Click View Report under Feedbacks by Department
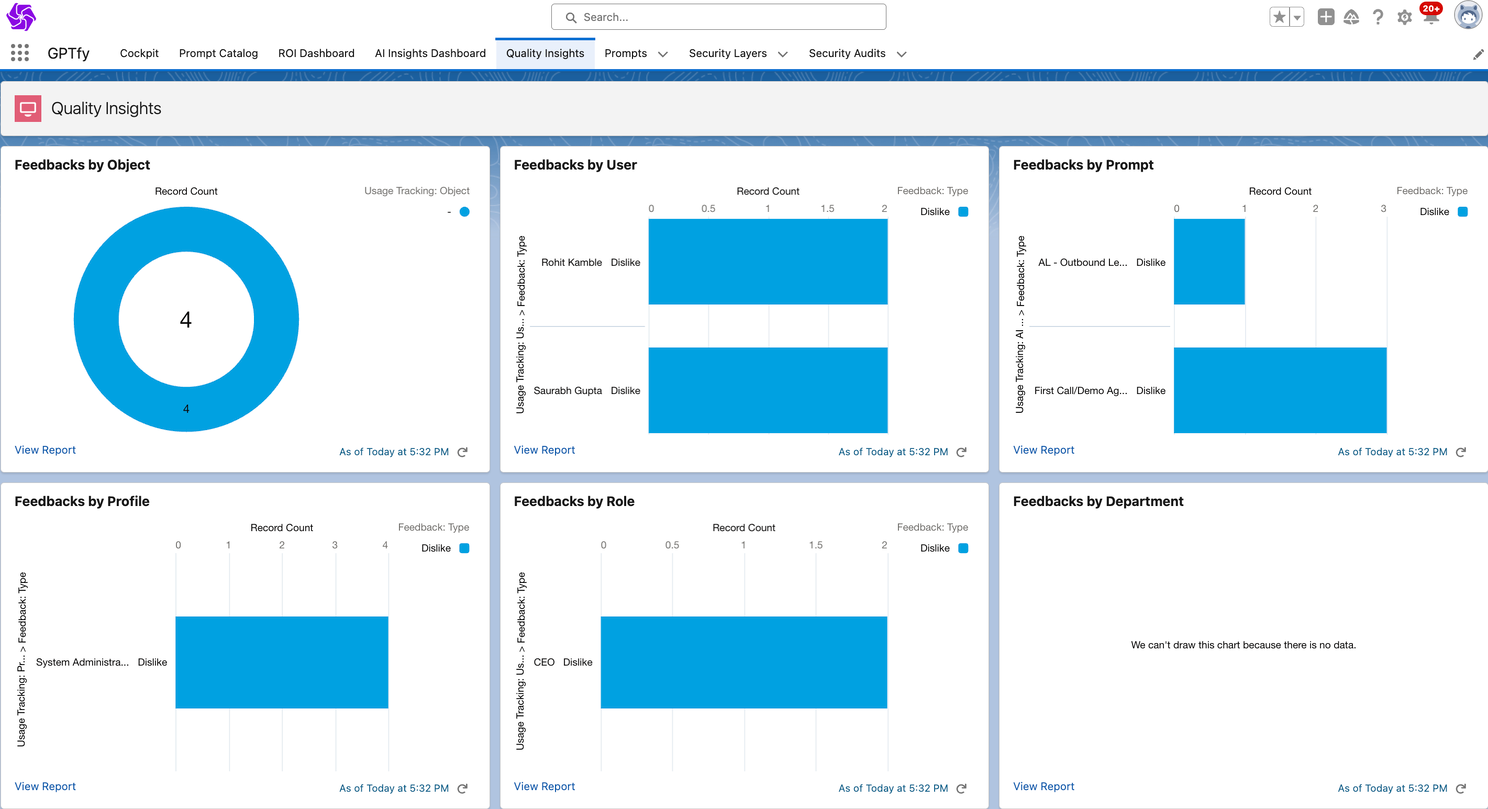 point(1043,787)
